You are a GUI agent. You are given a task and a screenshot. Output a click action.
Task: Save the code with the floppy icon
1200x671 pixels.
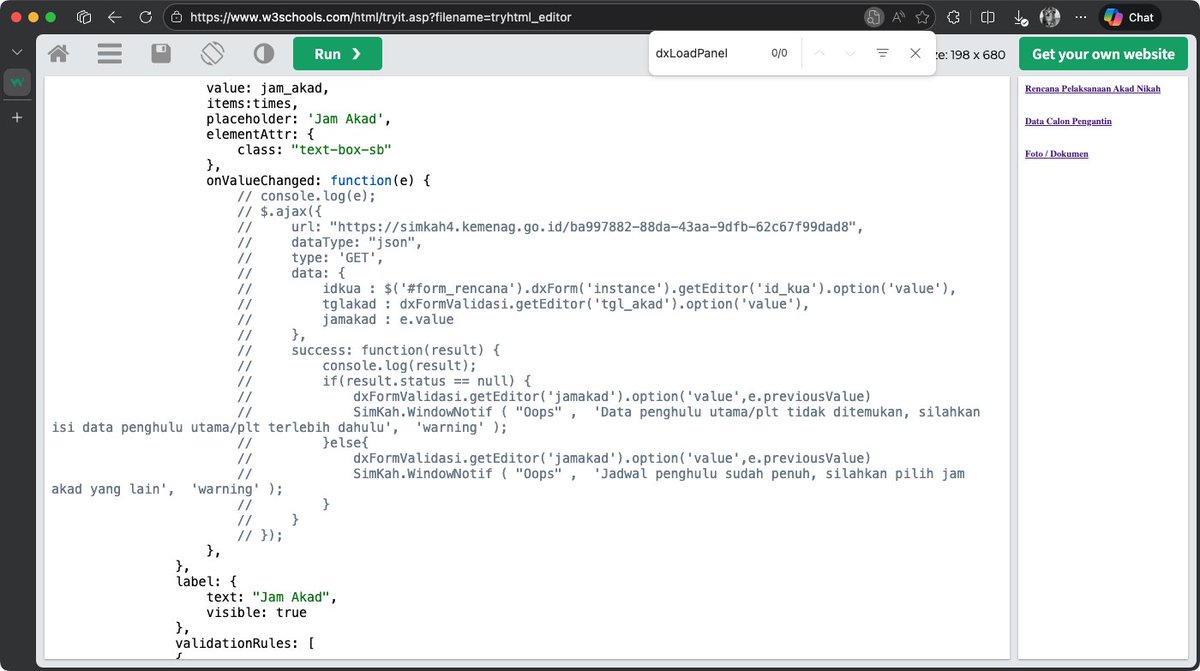(161, 54)
